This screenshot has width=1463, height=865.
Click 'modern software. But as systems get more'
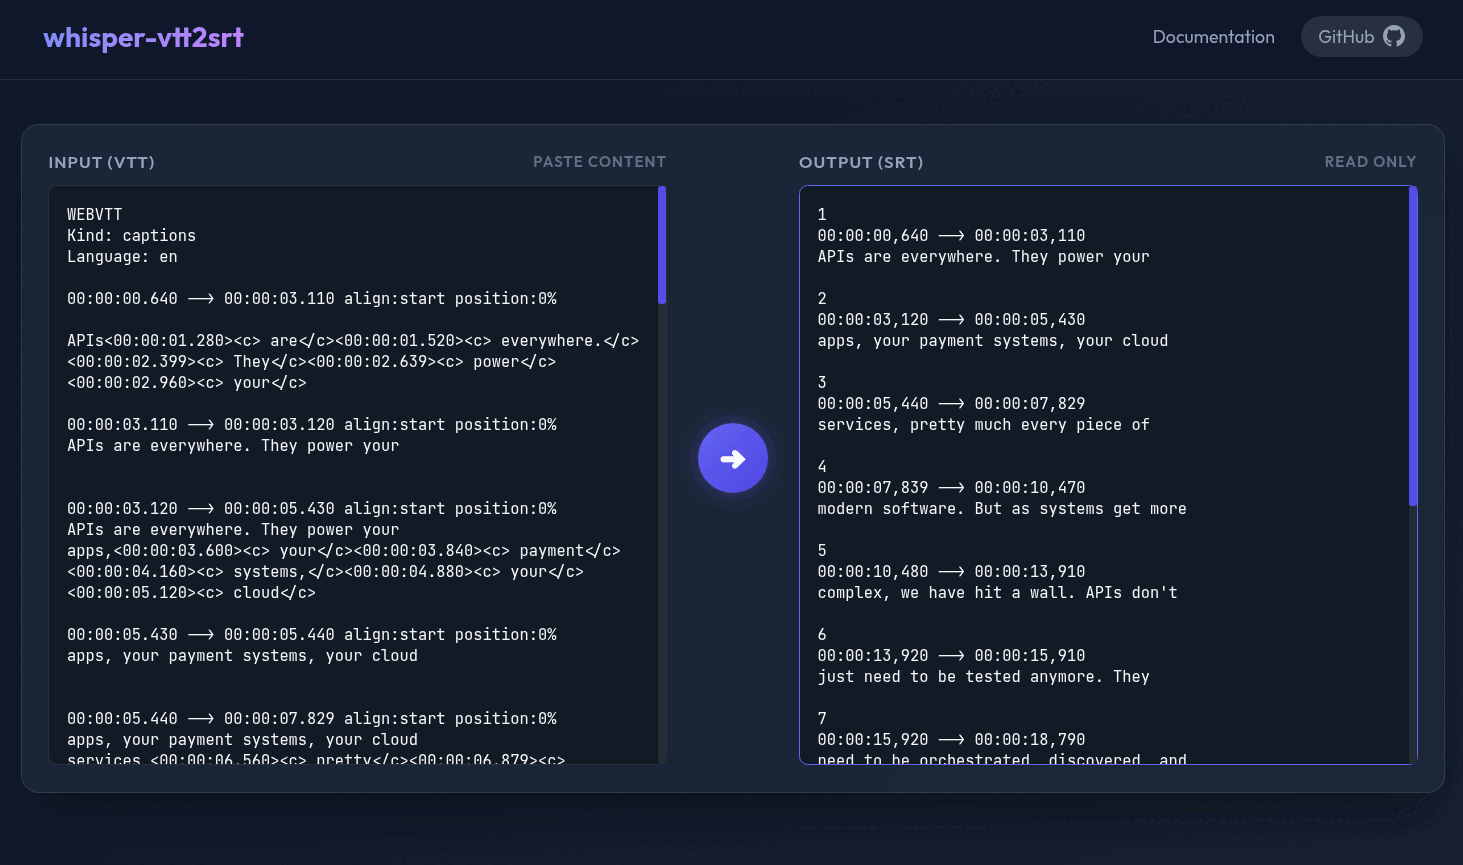click(1002, 509)
